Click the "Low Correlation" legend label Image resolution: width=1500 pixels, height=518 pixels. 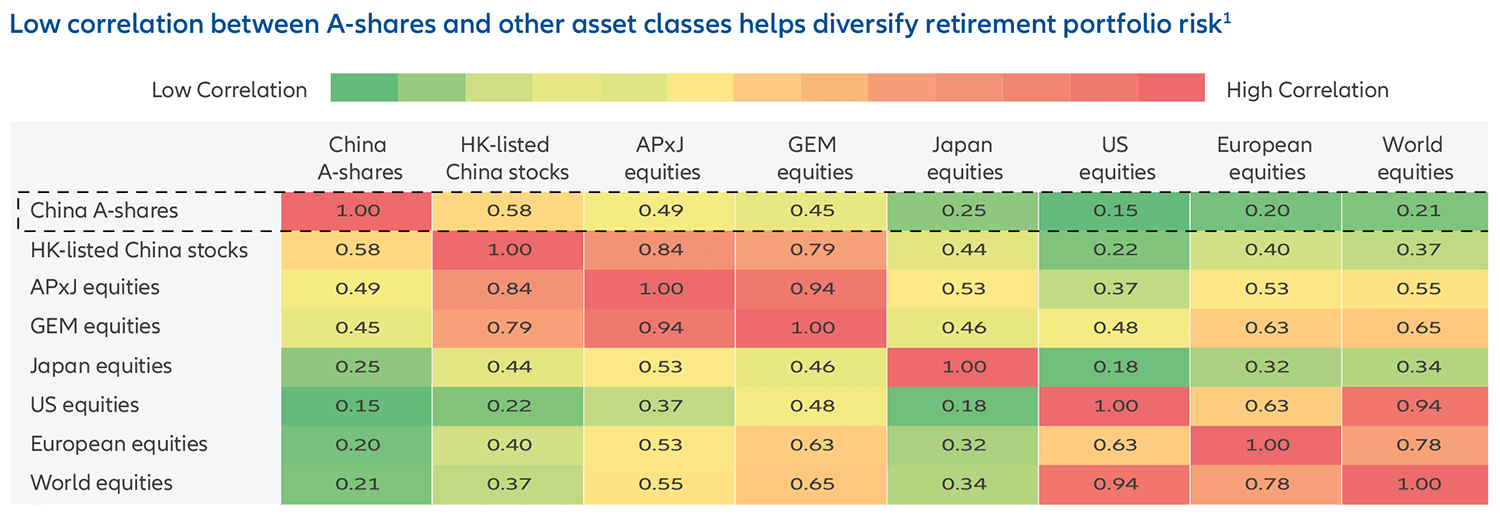[x=229, y=90]
